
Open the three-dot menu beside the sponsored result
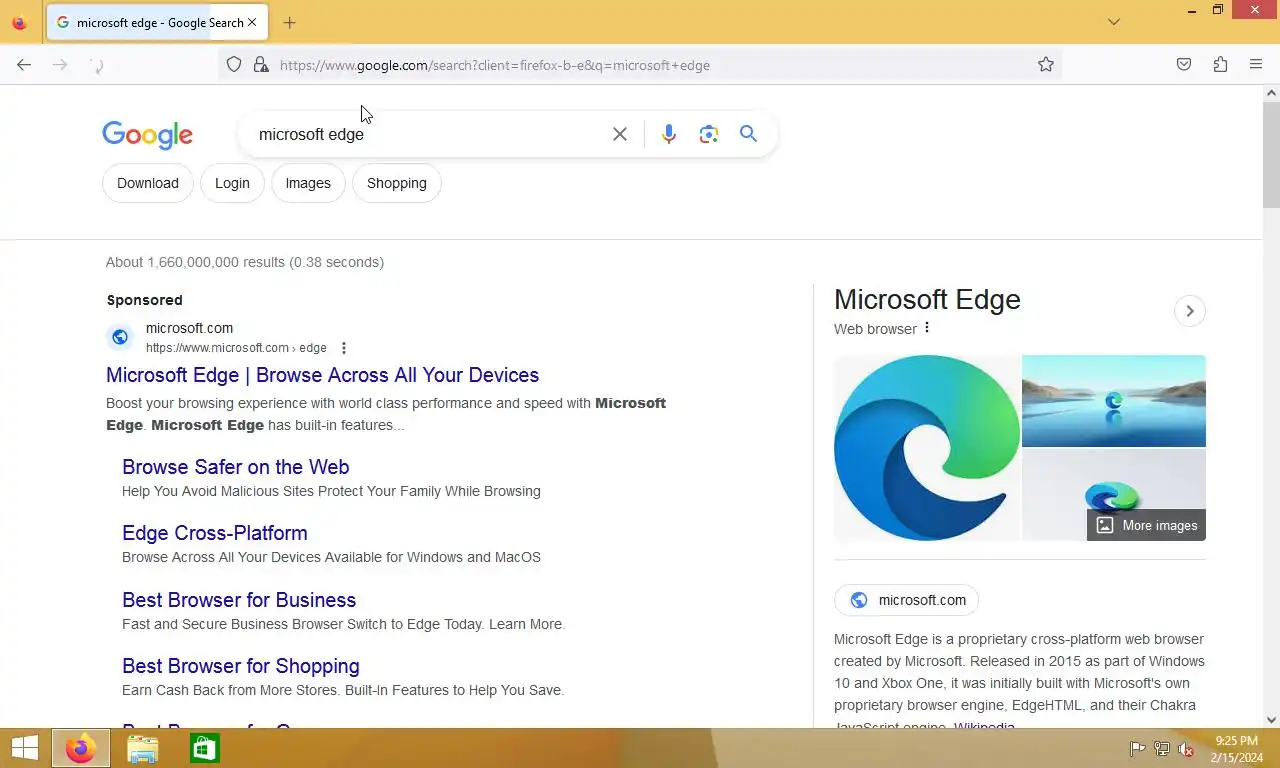[x=344, y=348]
